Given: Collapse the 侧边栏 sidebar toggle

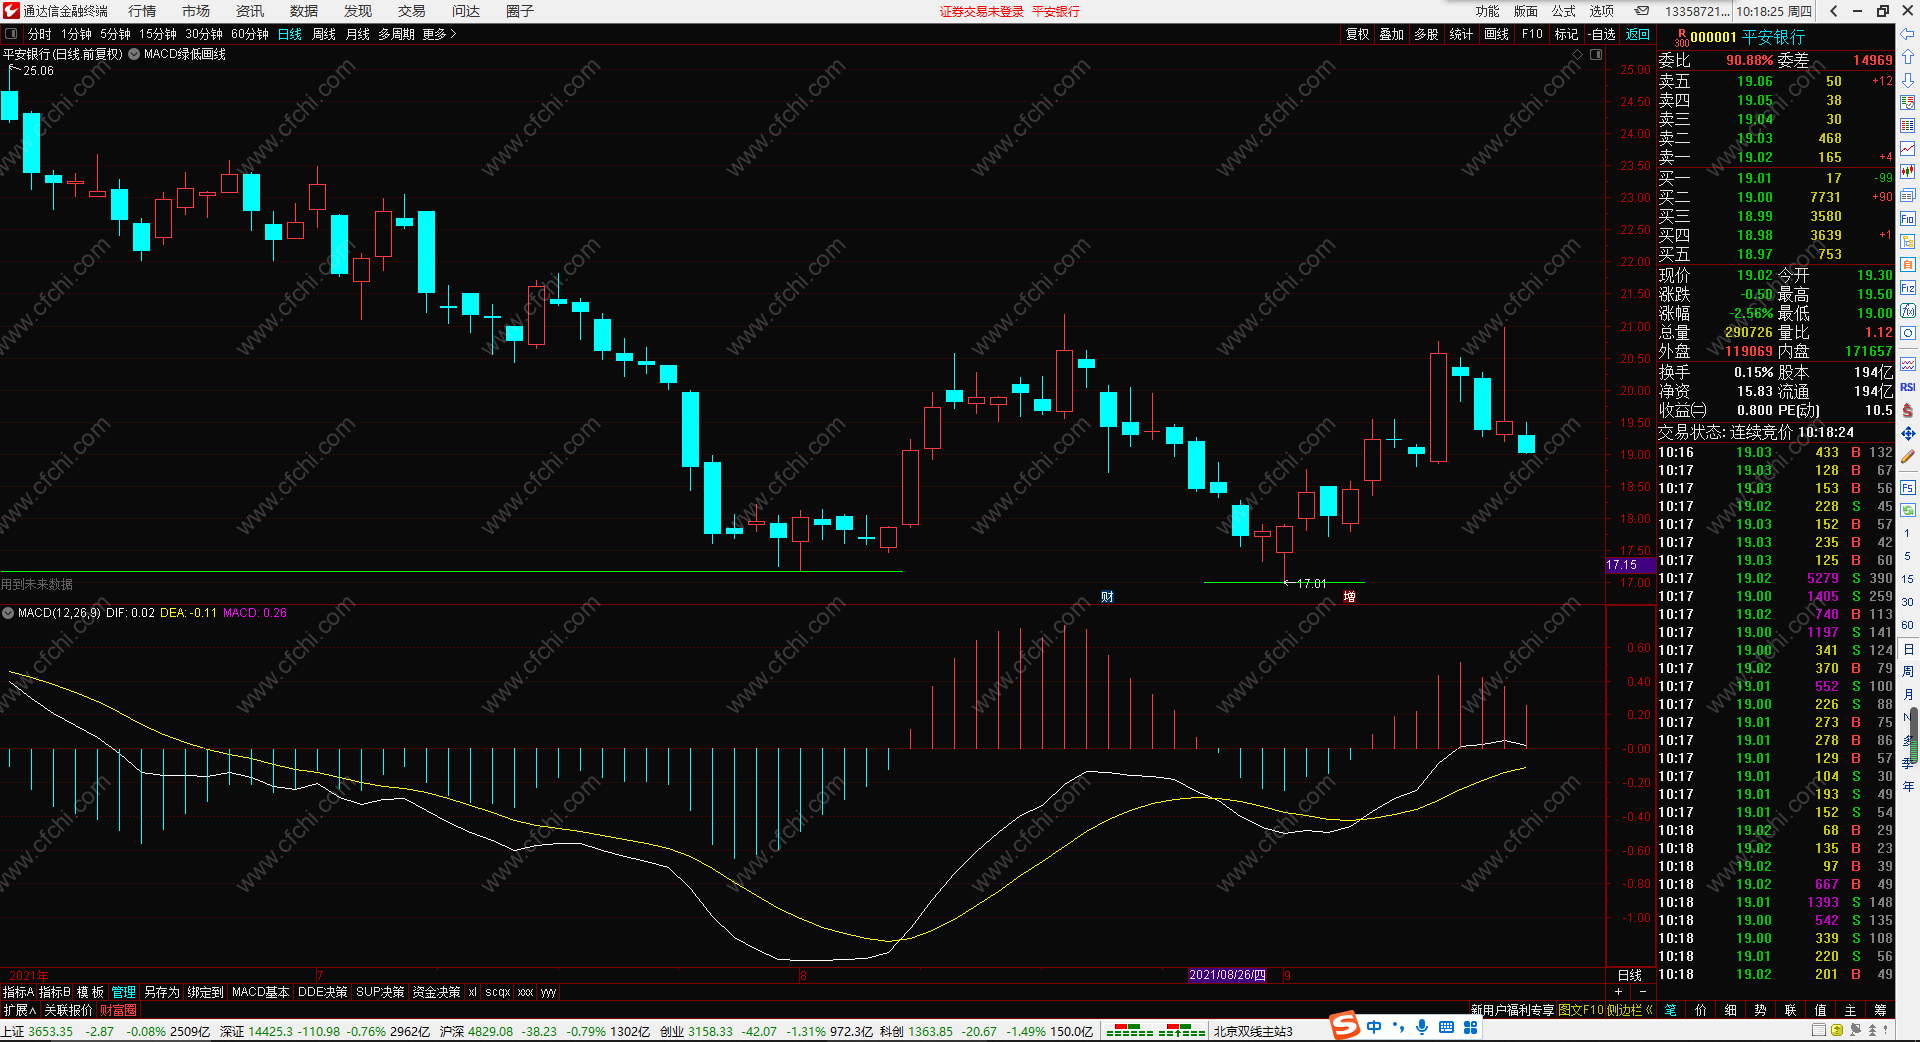Looking at the screenshot, I should tap(1629, 1010).
